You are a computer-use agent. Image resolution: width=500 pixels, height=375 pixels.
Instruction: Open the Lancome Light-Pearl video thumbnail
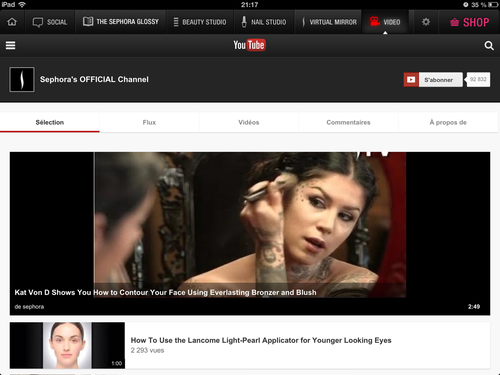click(x=67, y=345)
